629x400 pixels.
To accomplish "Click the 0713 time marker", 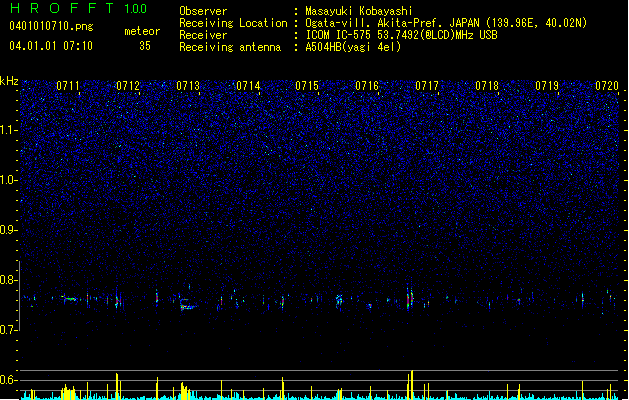I will click(x=188, y=86).
